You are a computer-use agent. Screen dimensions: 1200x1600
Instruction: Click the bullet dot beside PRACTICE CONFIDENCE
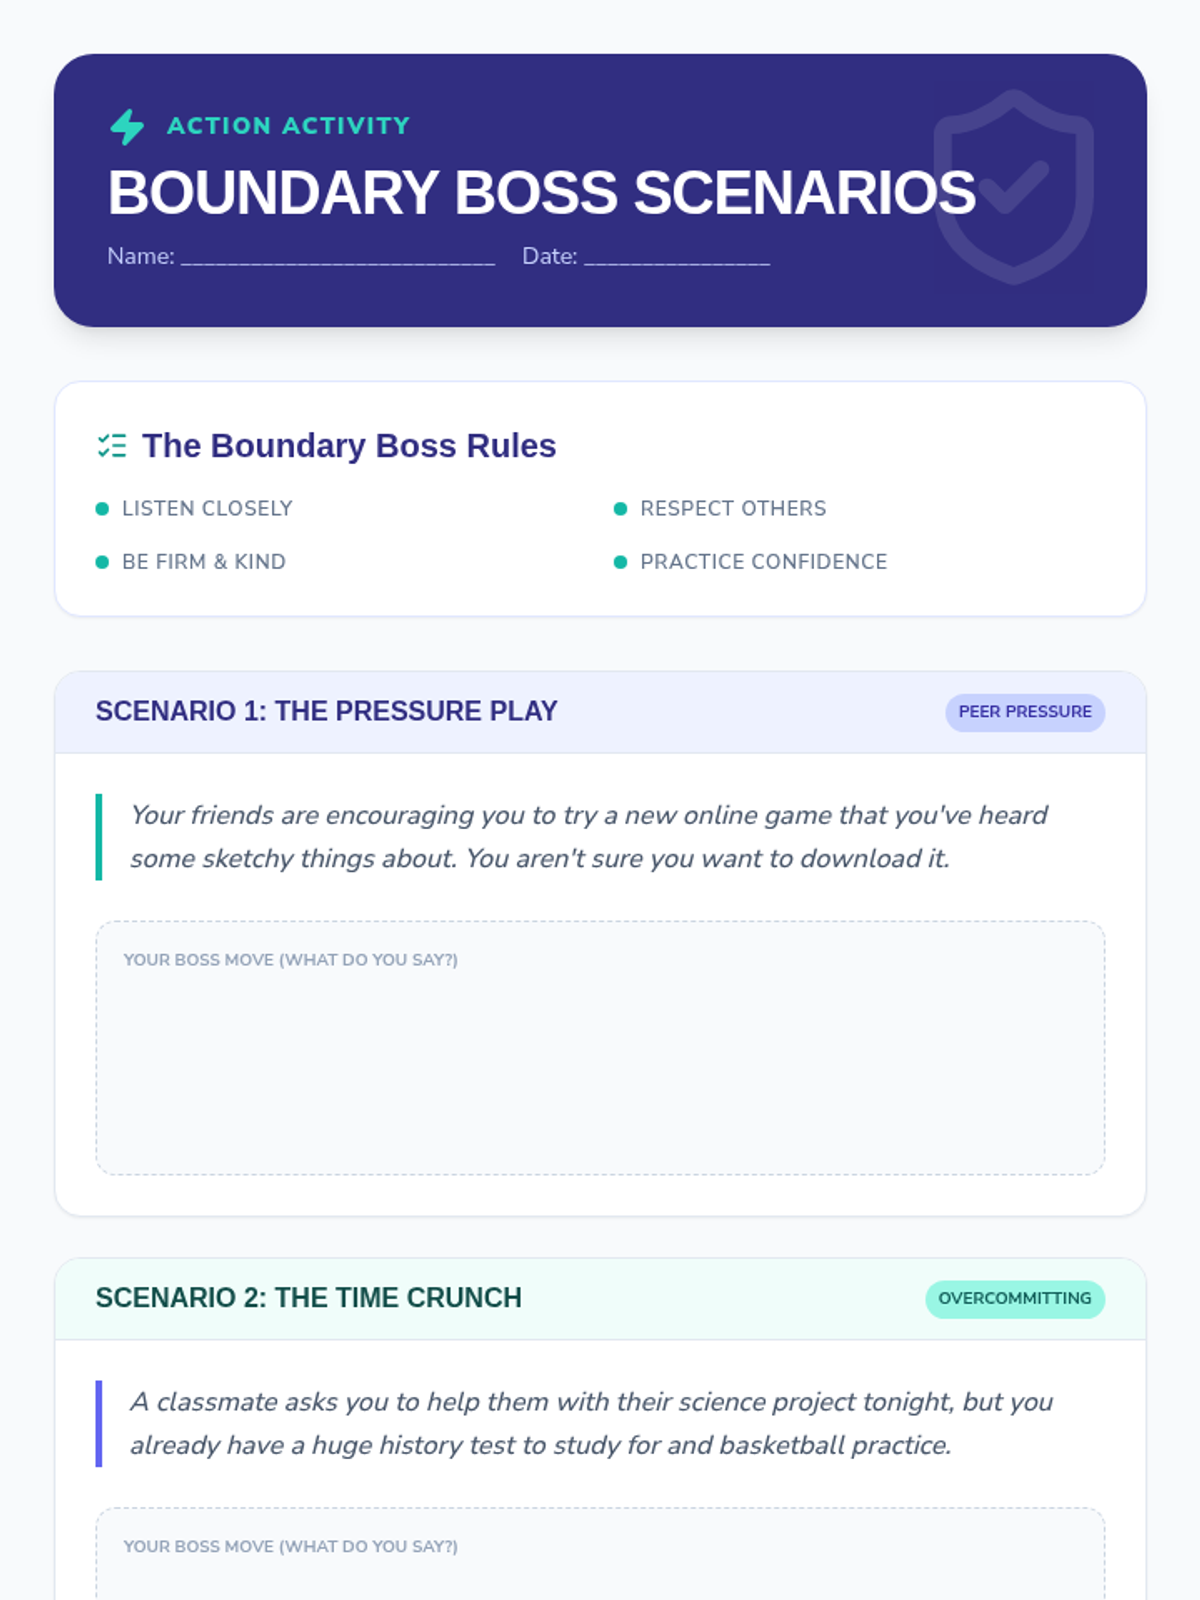point(620,562)
